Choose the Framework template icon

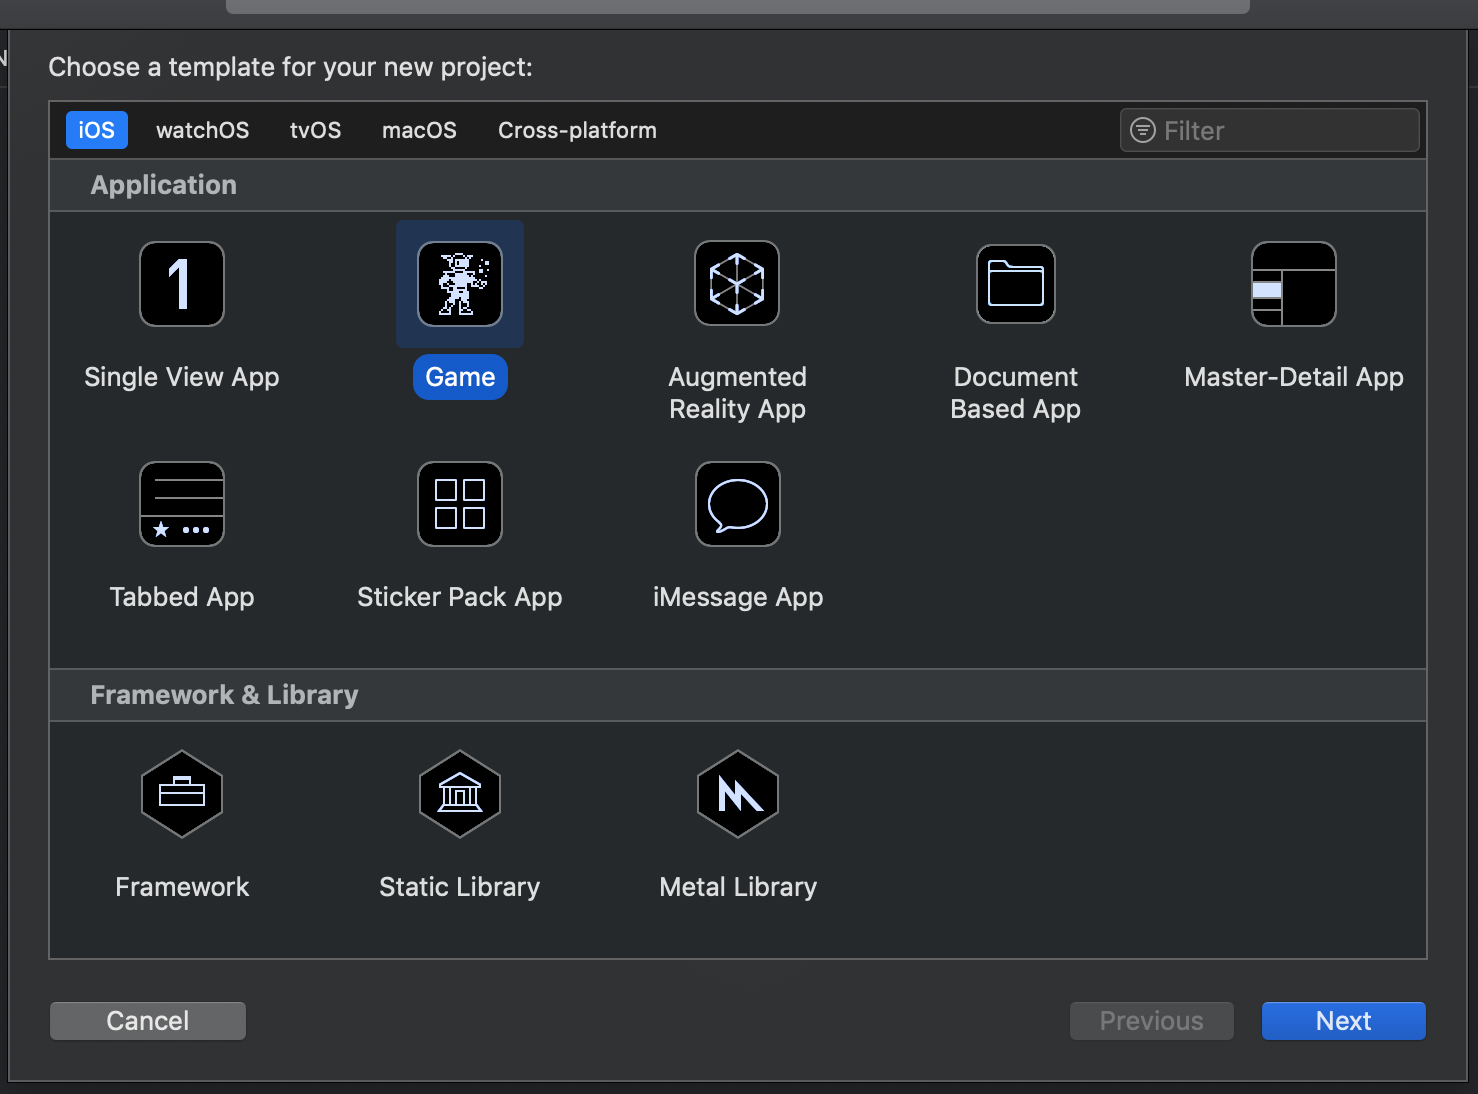(x=181, y=794)
